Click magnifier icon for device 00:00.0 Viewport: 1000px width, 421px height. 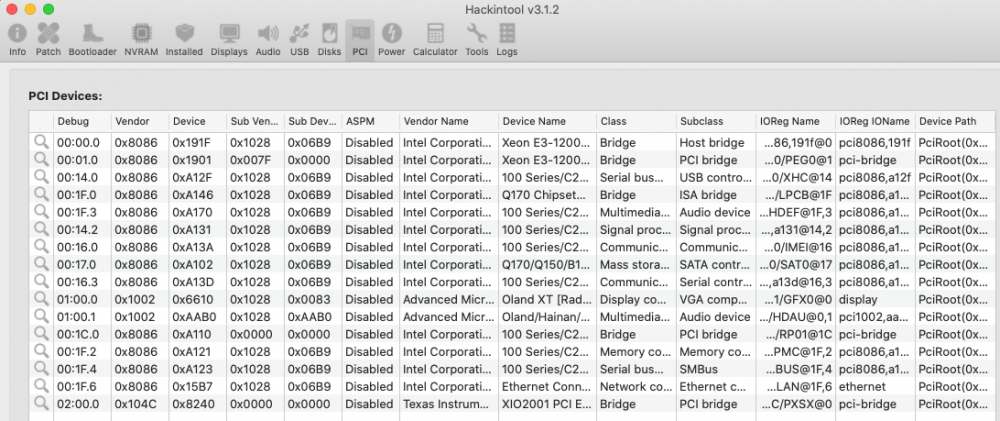tap(41, 143)
